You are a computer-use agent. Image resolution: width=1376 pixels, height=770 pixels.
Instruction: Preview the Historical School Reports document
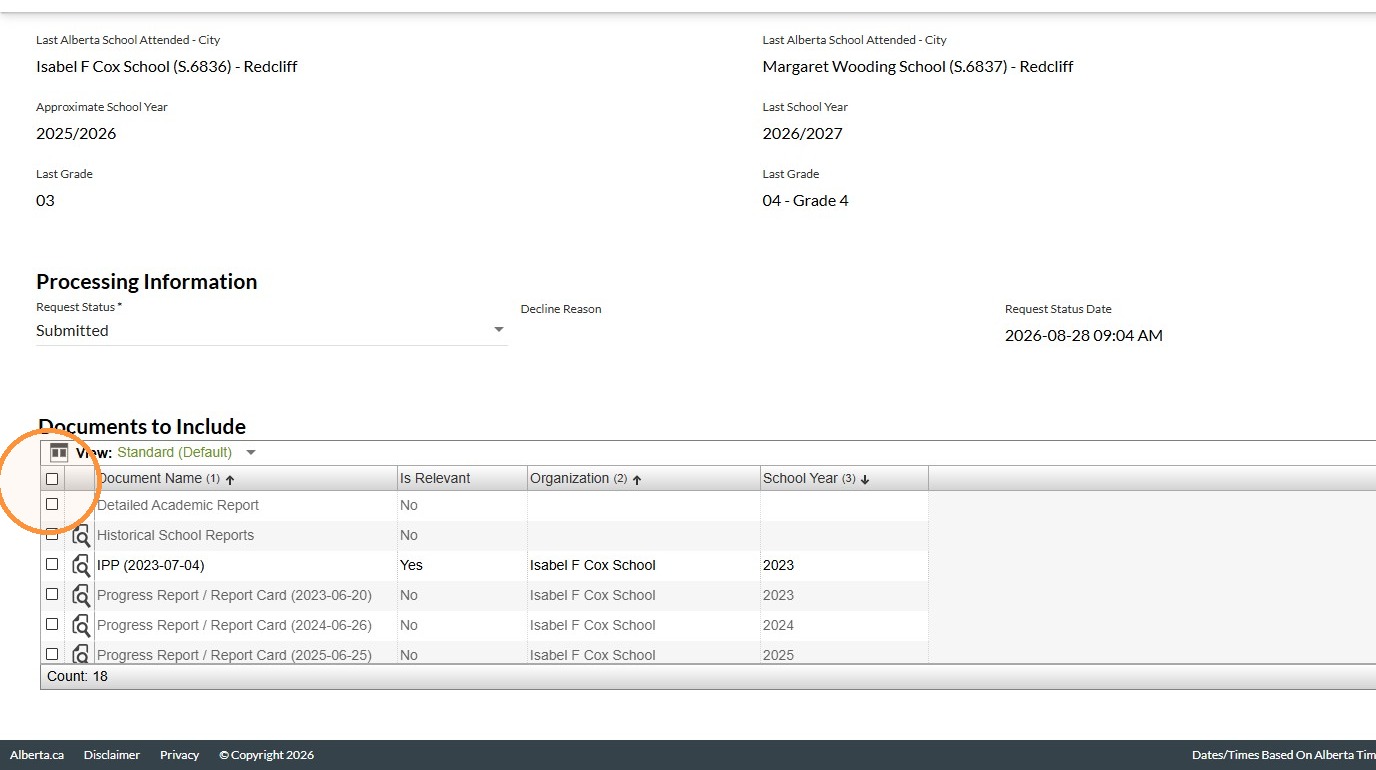[x=81, y=535]
